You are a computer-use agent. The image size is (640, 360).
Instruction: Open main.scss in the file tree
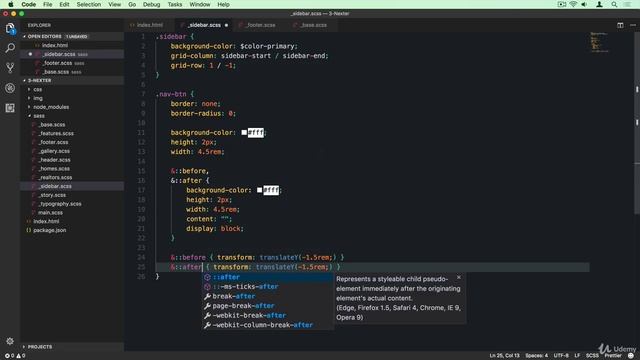tap(50, 213)
